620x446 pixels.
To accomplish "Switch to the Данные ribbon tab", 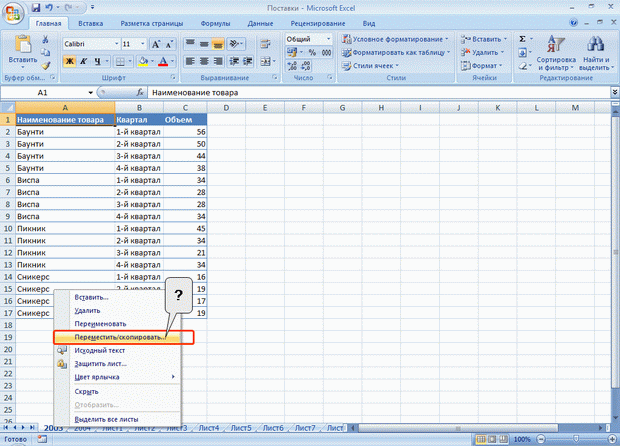I will (x=260, y=23).
